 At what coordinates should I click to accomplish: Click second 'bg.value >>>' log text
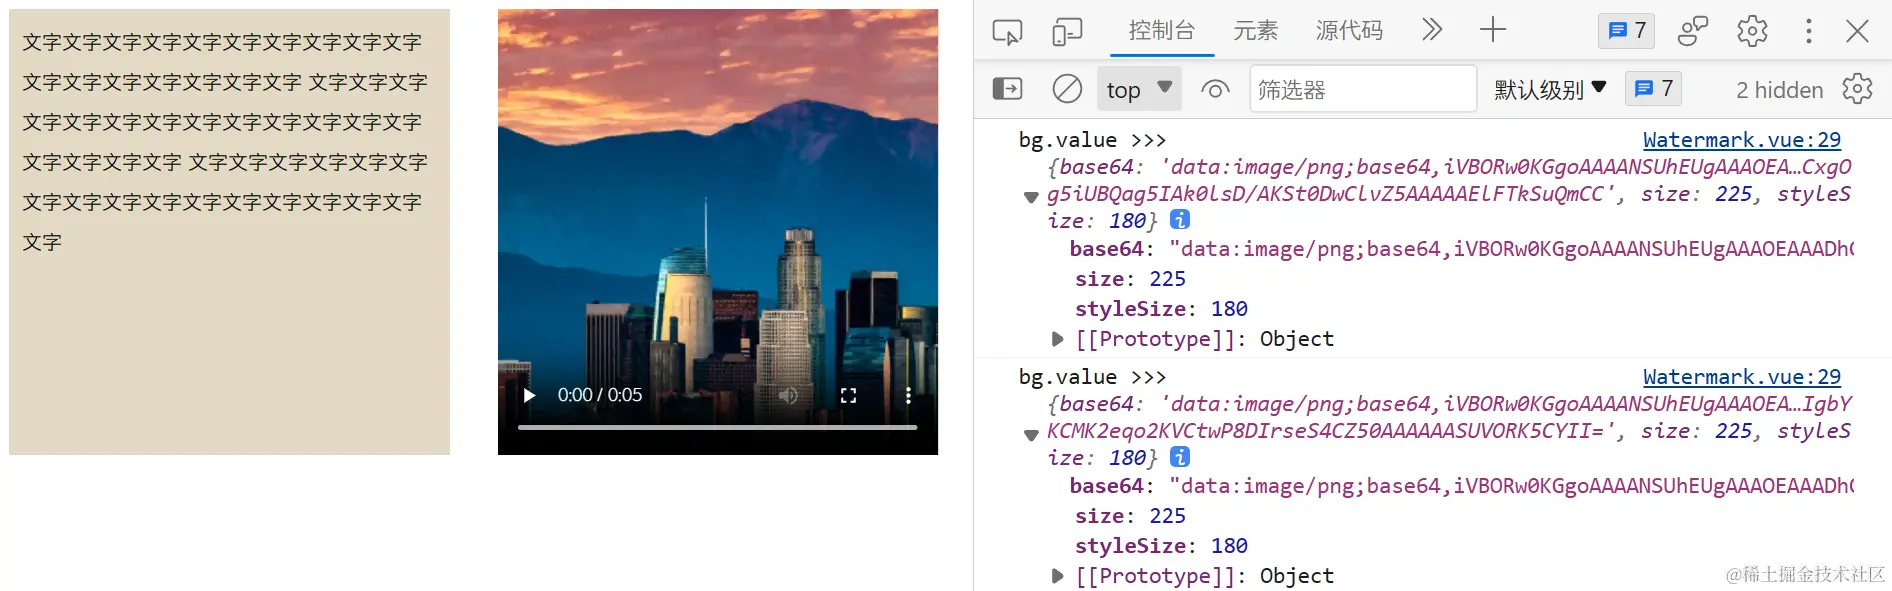(x=1092, y=377)
